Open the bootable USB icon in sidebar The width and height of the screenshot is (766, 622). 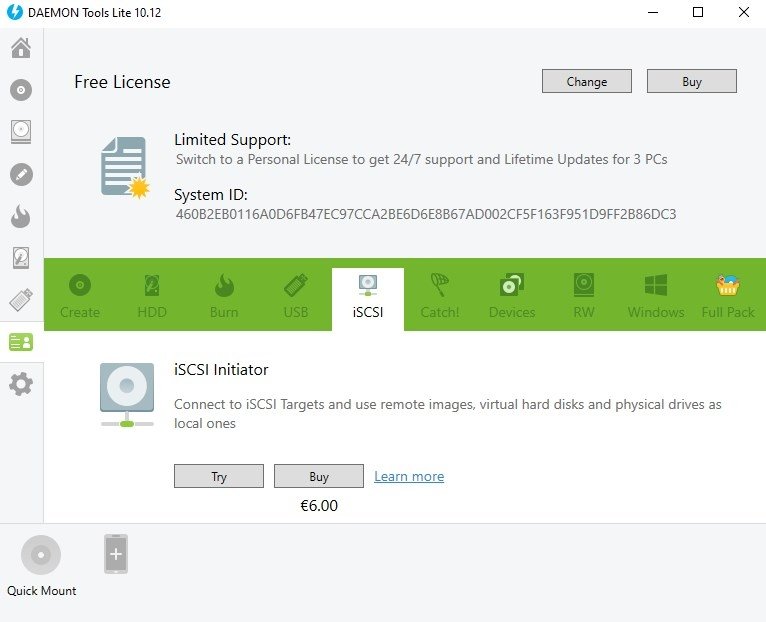[x=21, y=300]
